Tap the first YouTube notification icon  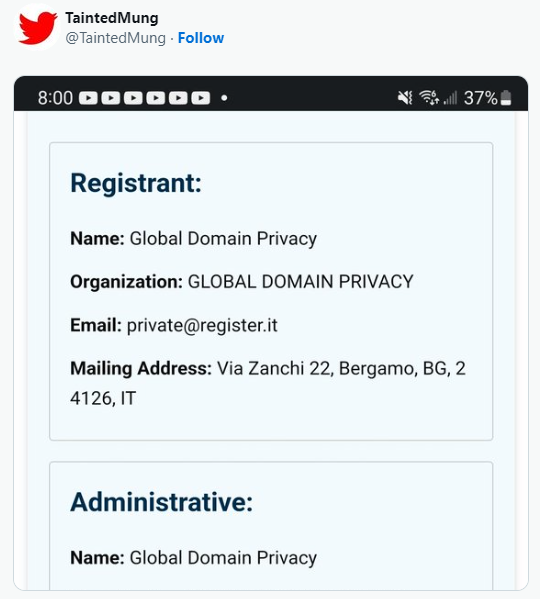click(88, 98)
